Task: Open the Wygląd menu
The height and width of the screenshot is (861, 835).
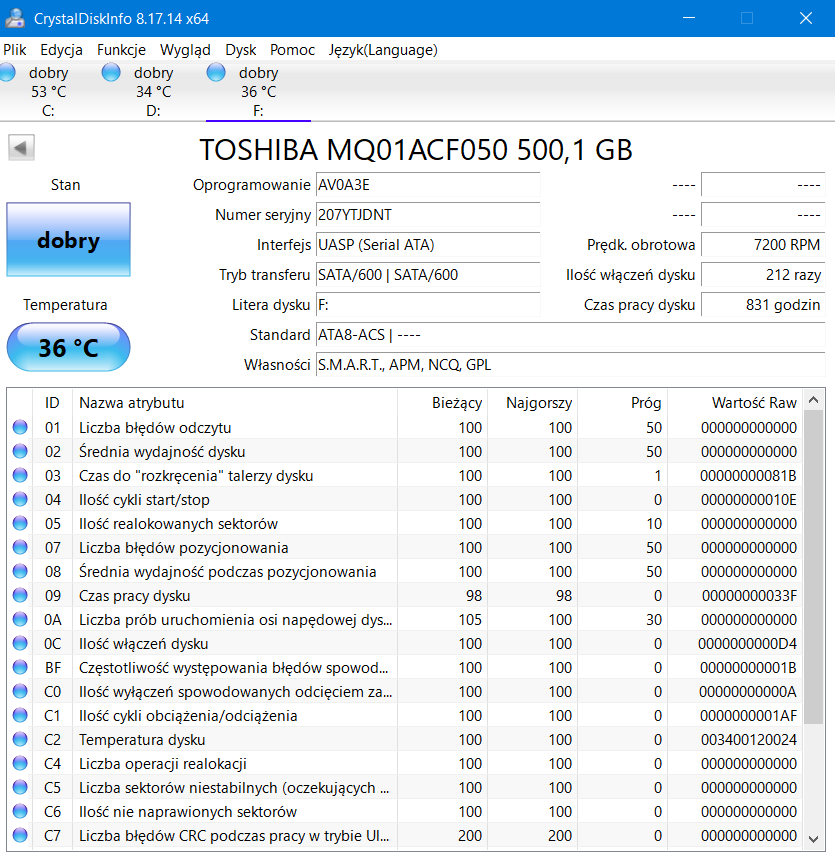Action: 185,50
